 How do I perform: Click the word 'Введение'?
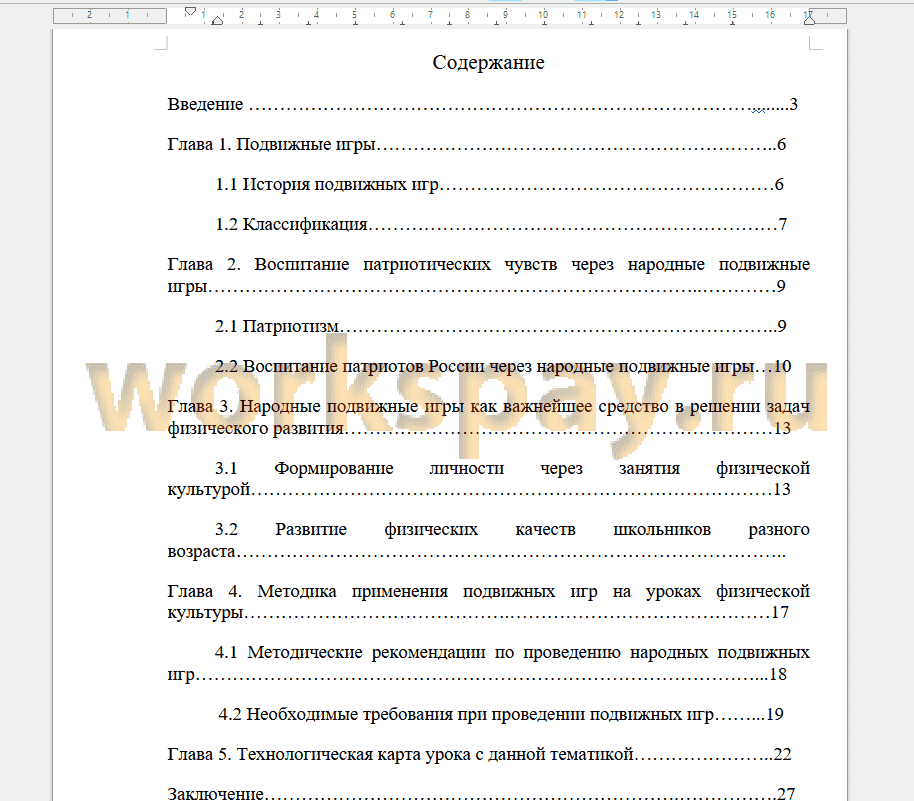tap(205, 104)
